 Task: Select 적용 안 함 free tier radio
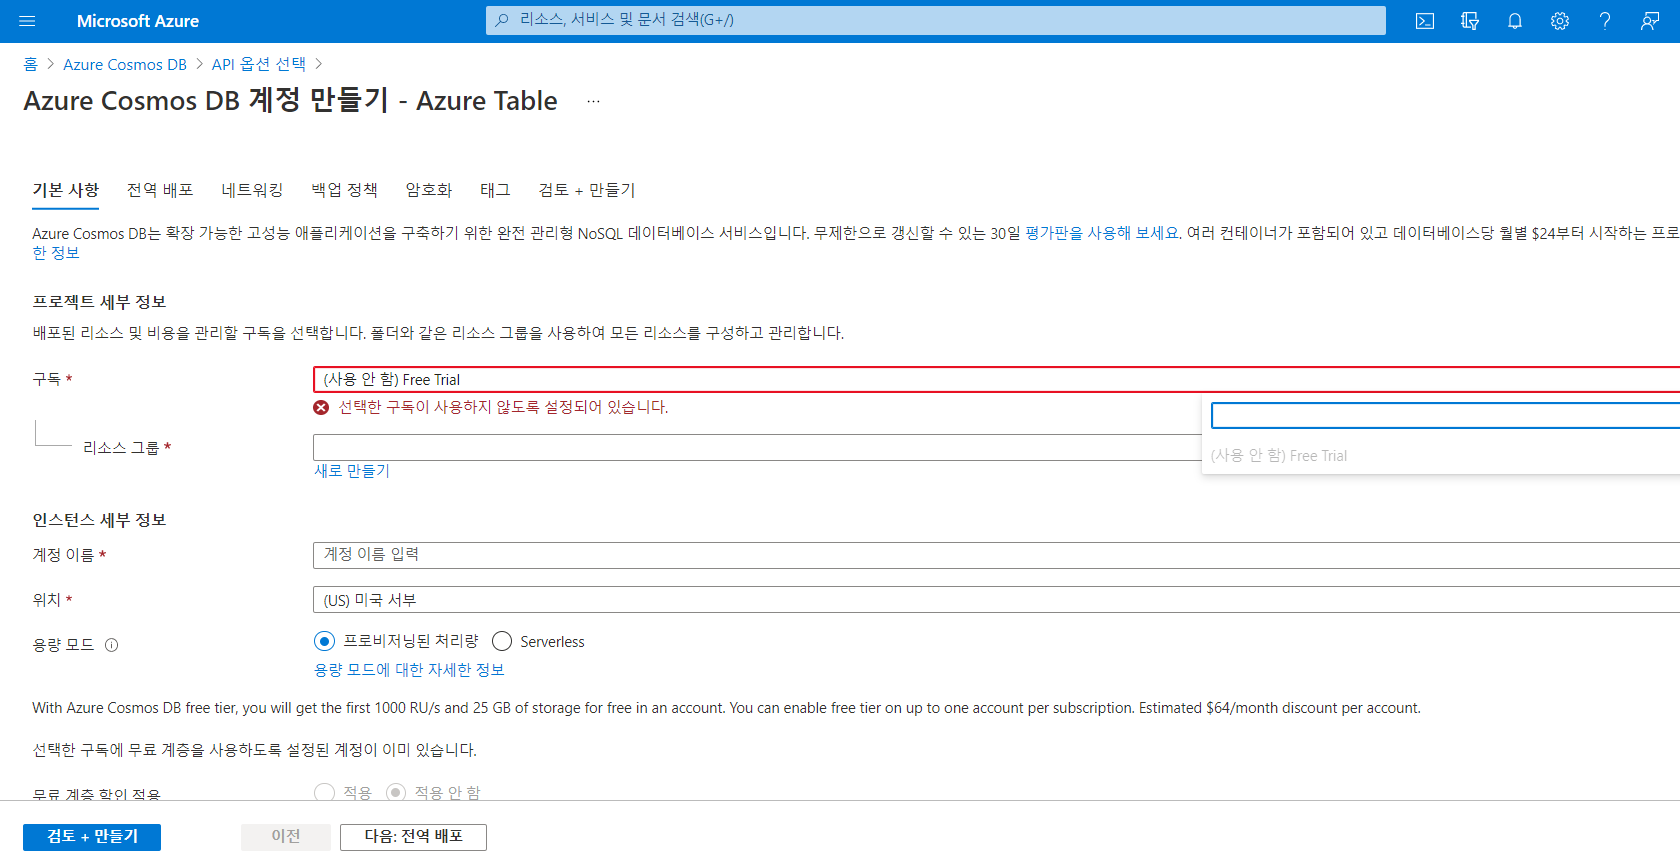tap(396, 793)
